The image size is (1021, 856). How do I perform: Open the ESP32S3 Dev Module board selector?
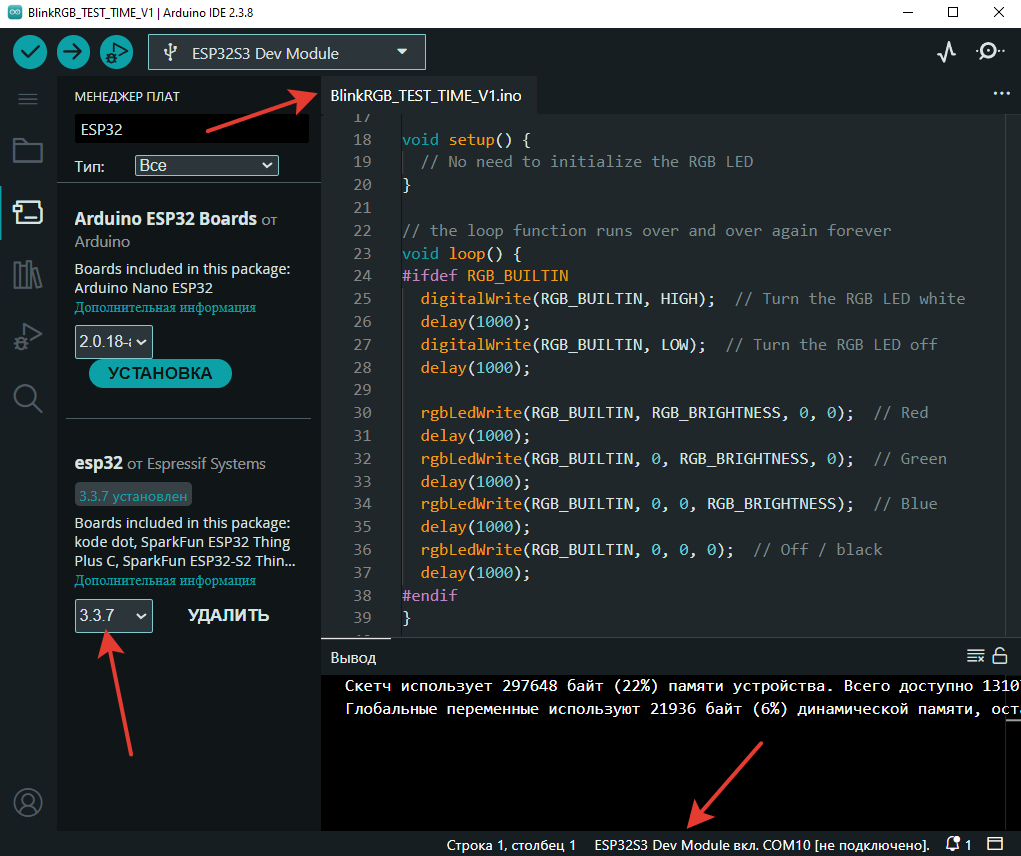tap(287, 52)
